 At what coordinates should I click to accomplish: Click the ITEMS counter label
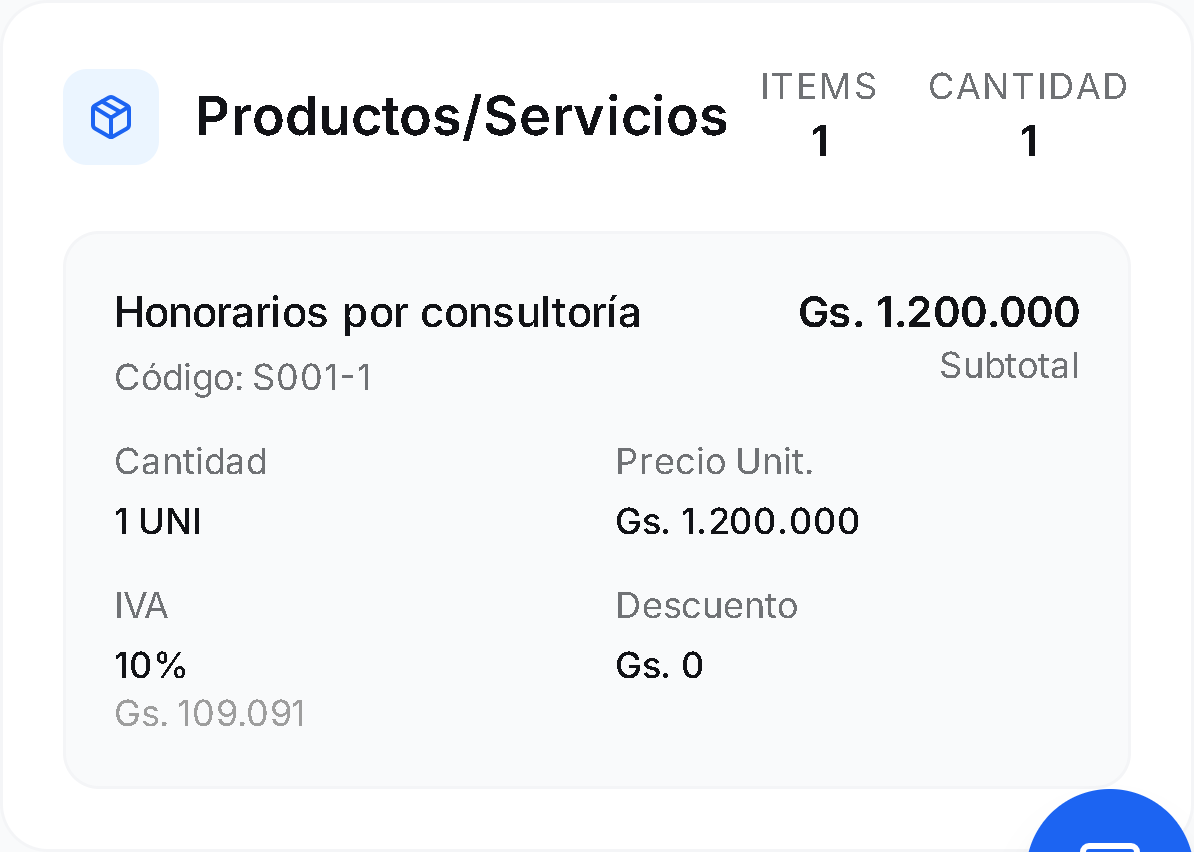[x=818, y=87]
